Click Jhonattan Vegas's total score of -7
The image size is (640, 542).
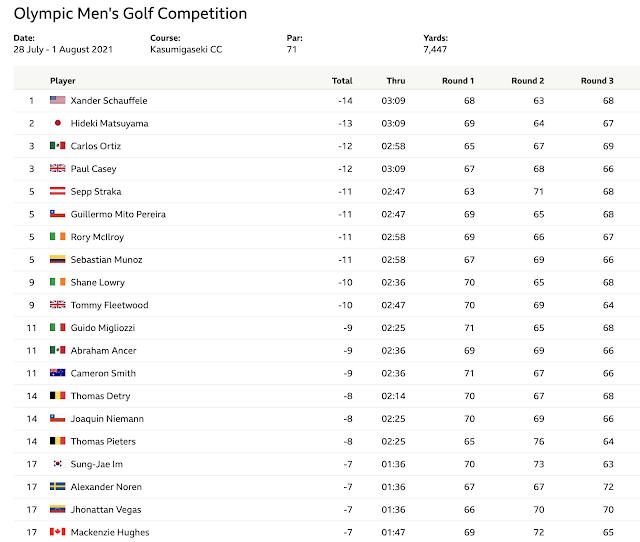click(346, 510)
